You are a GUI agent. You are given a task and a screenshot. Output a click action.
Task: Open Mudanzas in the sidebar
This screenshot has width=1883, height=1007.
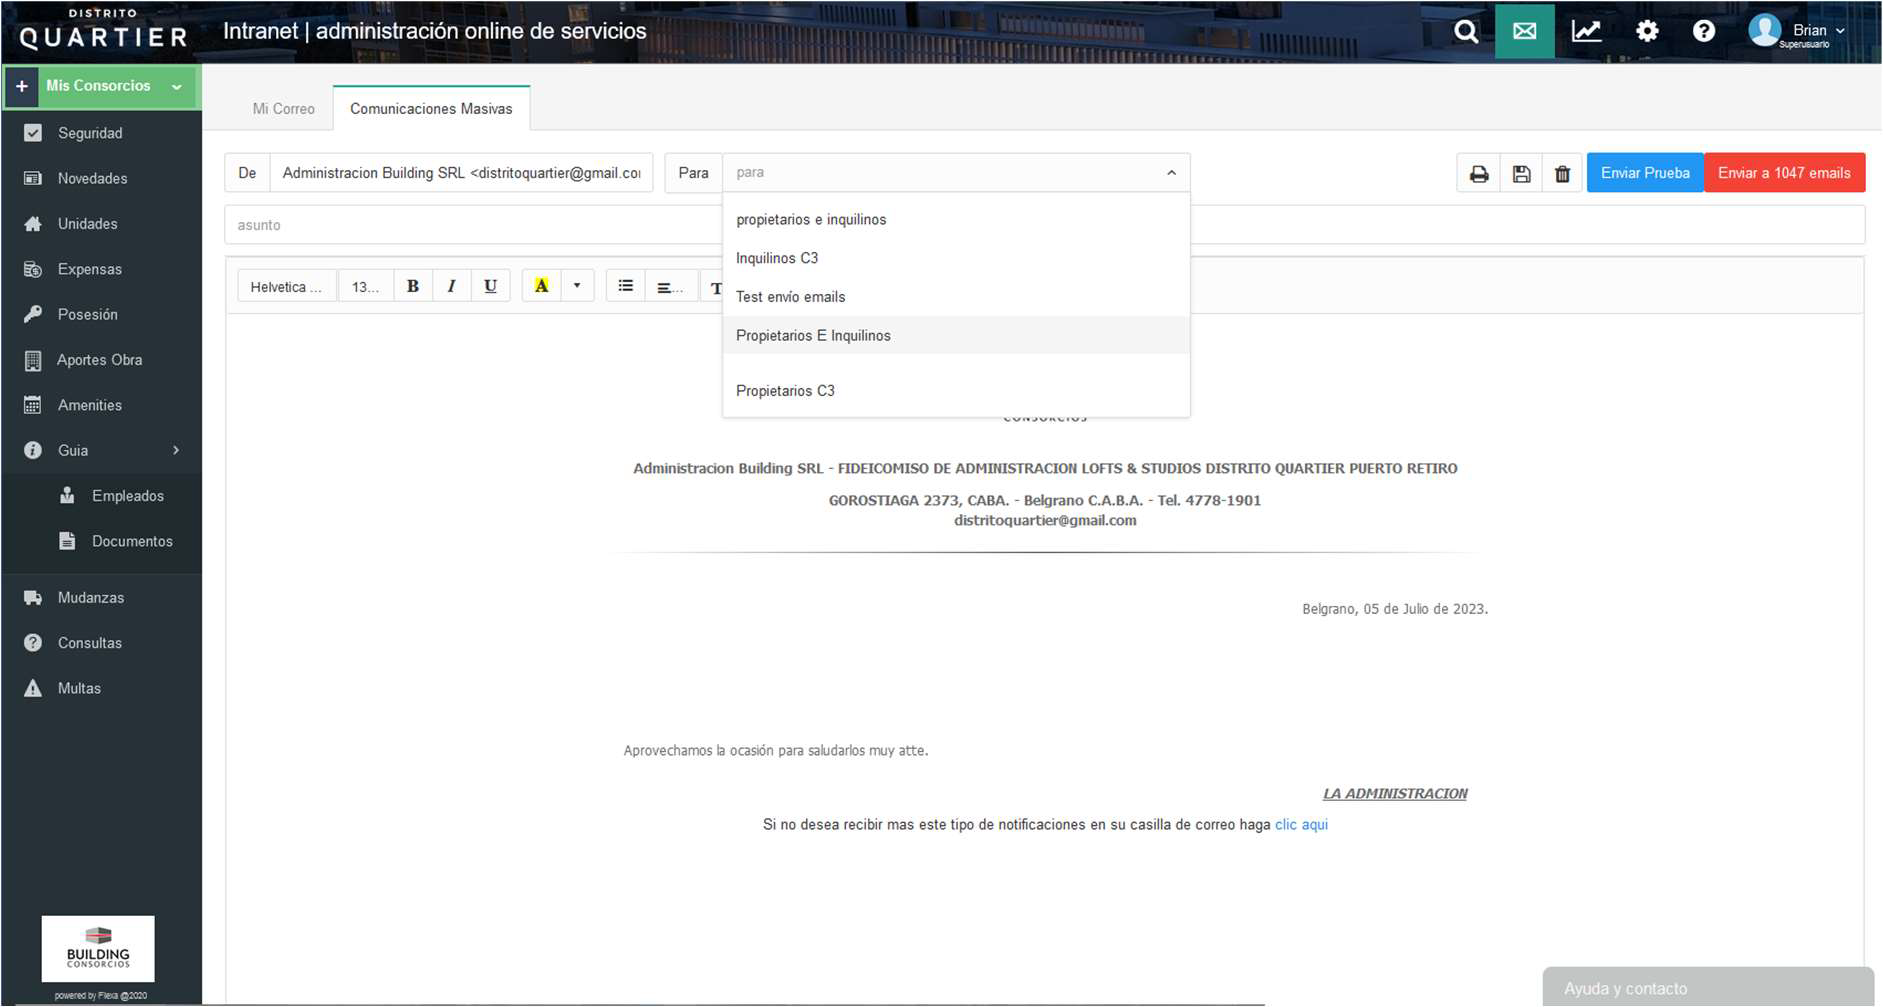pyautogui.click(x=101, y=598)
